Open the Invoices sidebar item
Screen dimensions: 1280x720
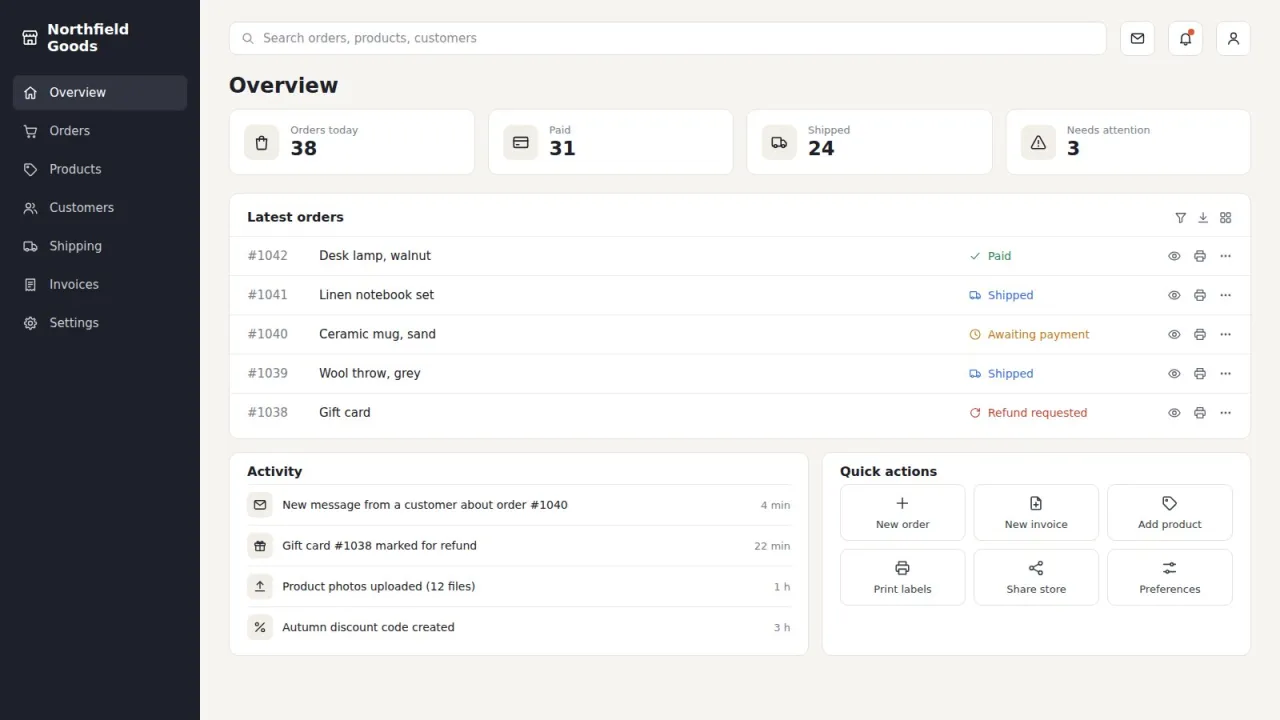coord(100,284)
